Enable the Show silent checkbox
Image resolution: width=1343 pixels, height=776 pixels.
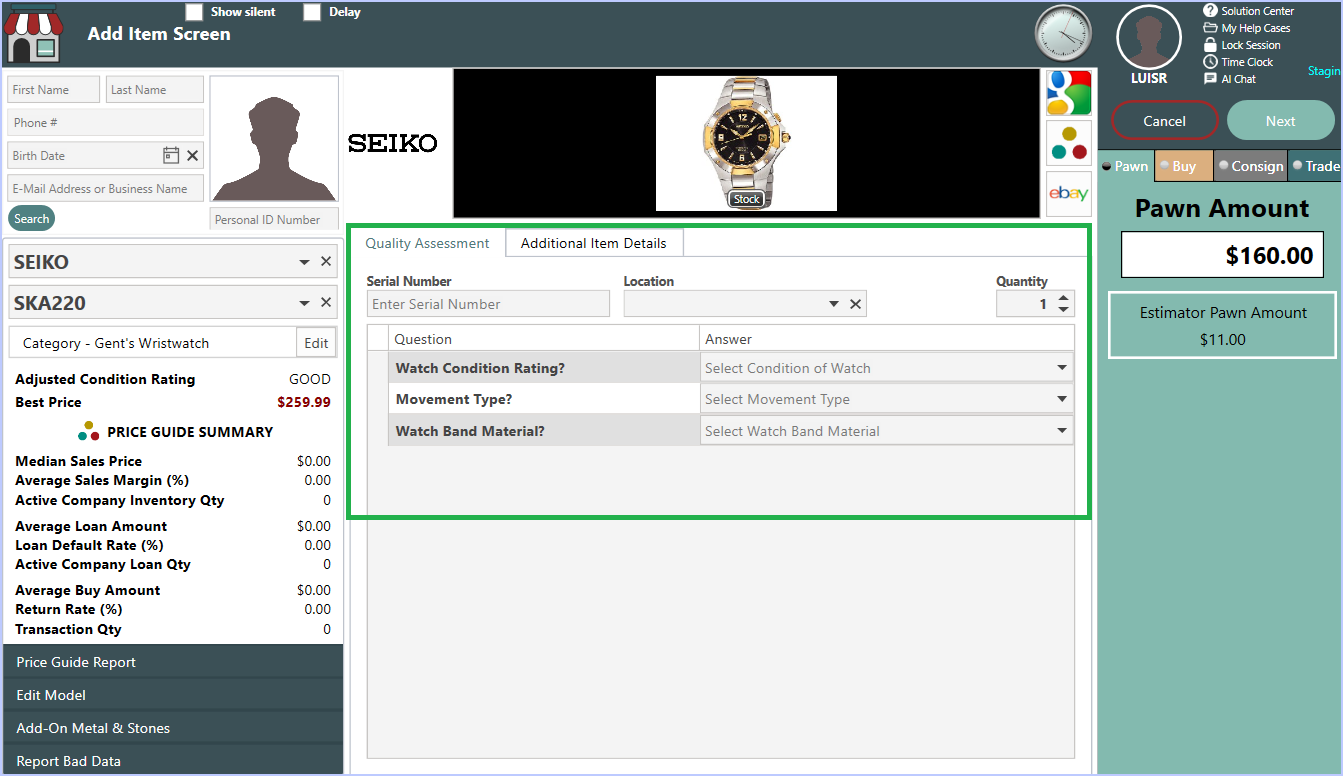[x=194, y=12]
